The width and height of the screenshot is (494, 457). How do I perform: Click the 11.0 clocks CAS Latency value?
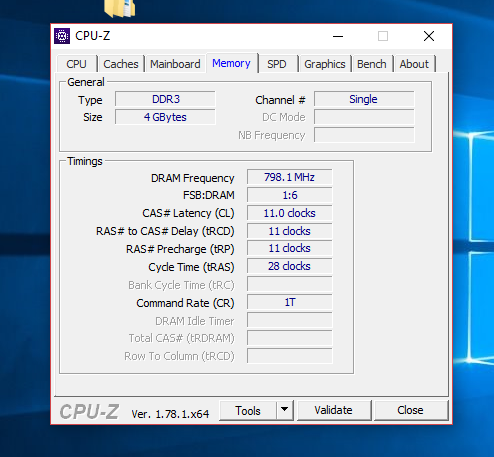click(x=290, y=213)
